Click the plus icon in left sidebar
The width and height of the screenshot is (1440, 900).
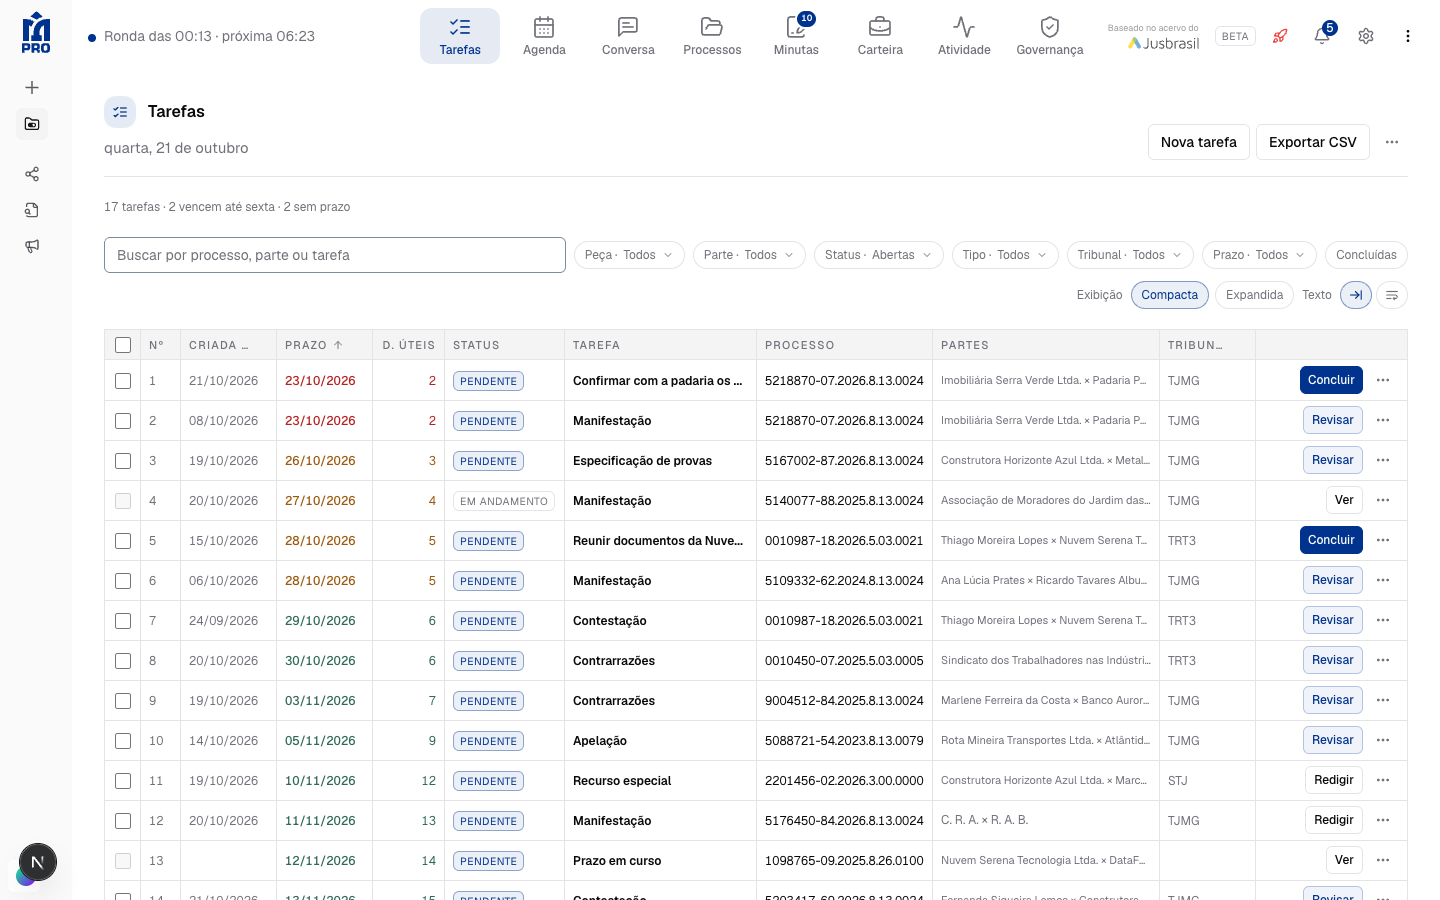pyautogui.click(x=32, y=88)
